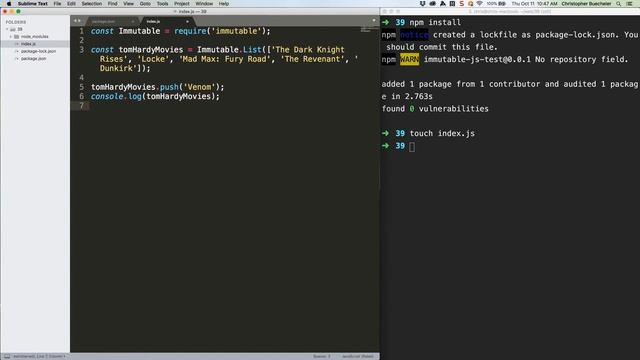Open the View menu
Viewport: 640px width, 360px height.
128,3
